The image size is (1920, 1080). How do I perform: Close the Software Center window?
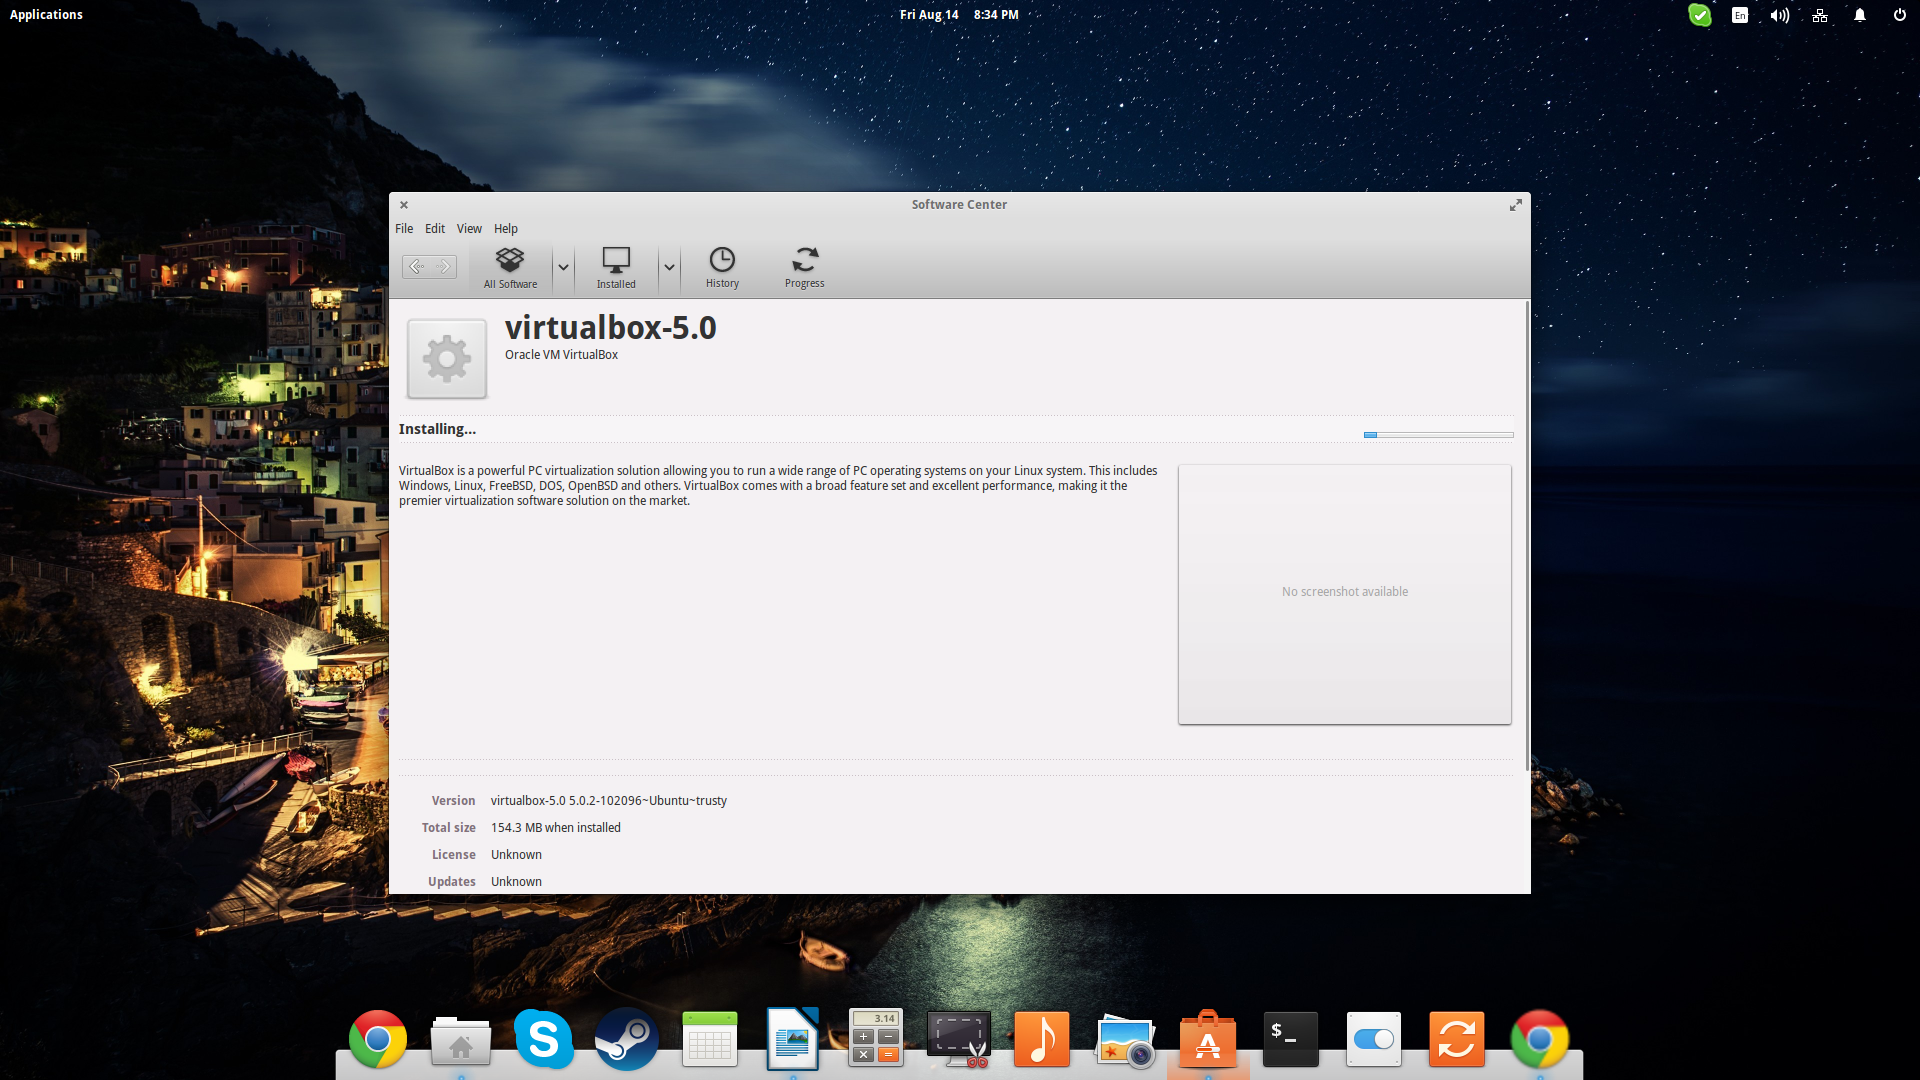tap(404, 205)
